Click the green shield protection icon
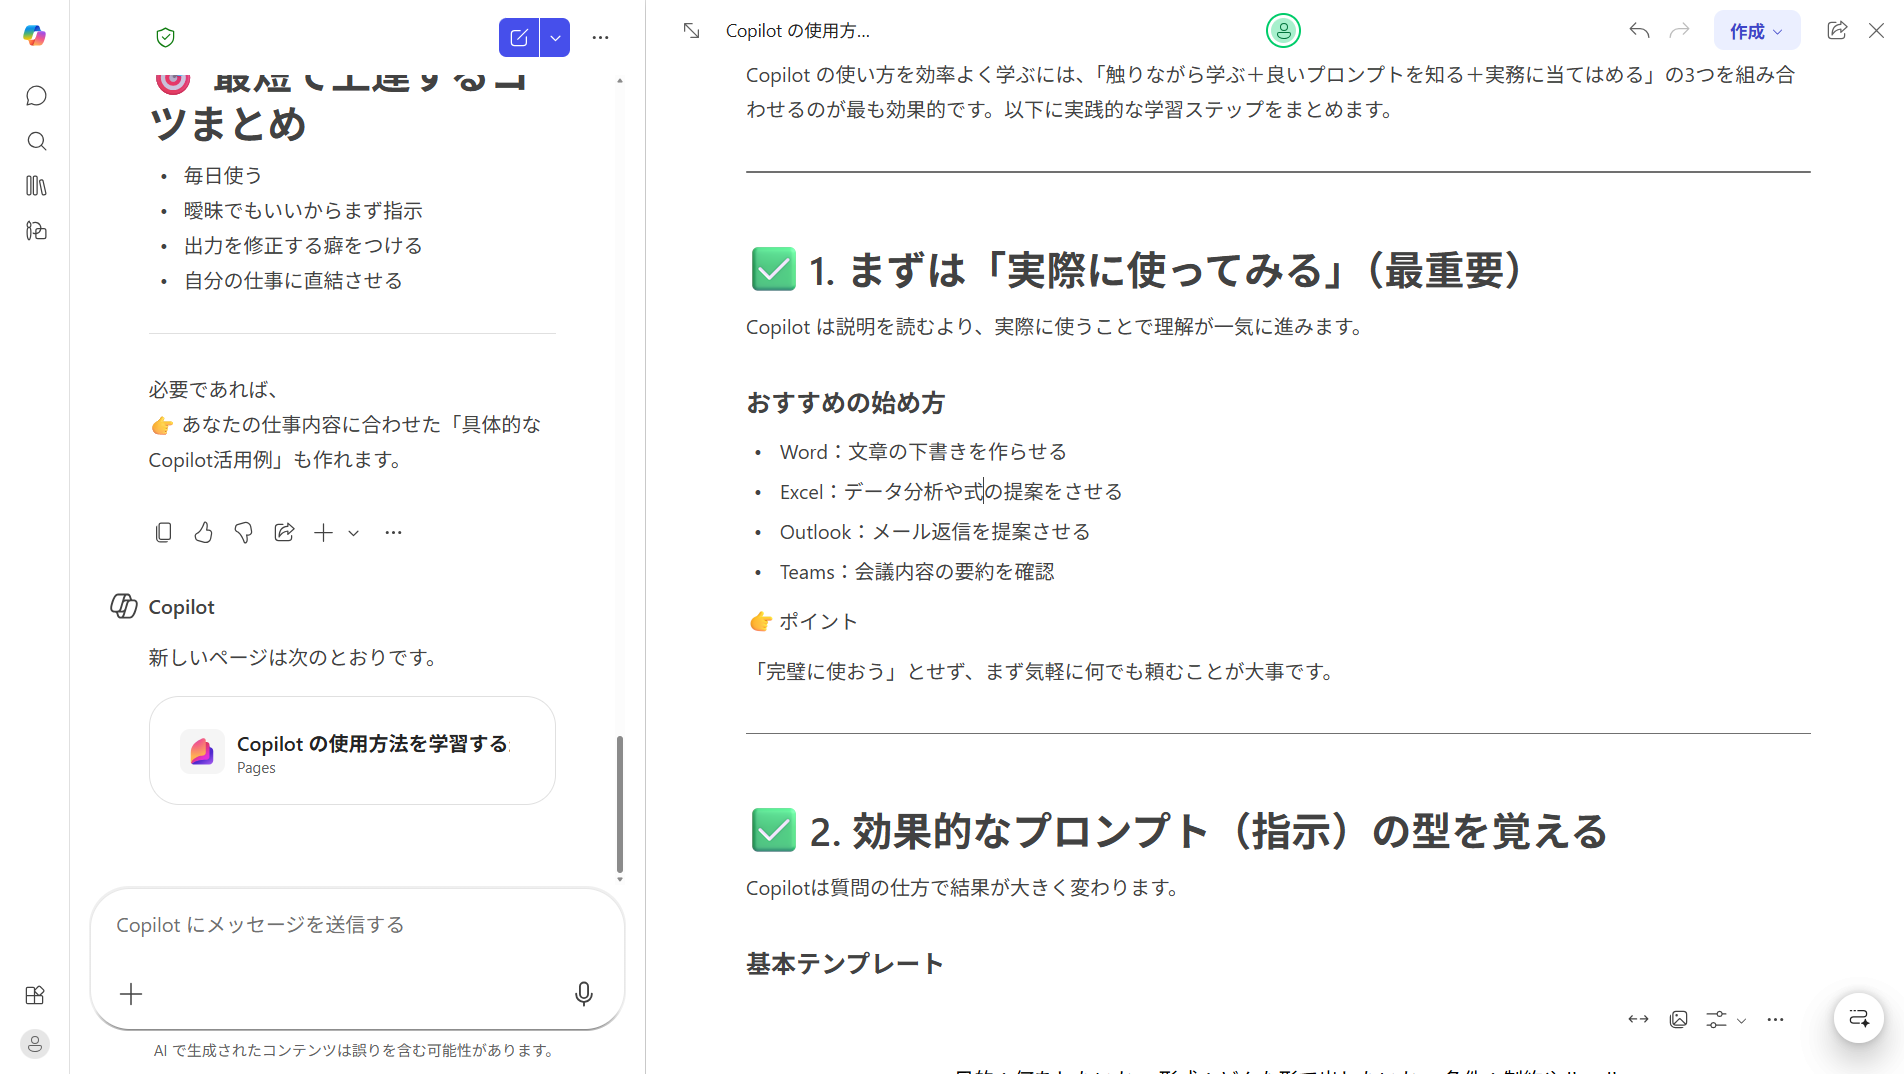1904x1074 pixels. point(166,38)
